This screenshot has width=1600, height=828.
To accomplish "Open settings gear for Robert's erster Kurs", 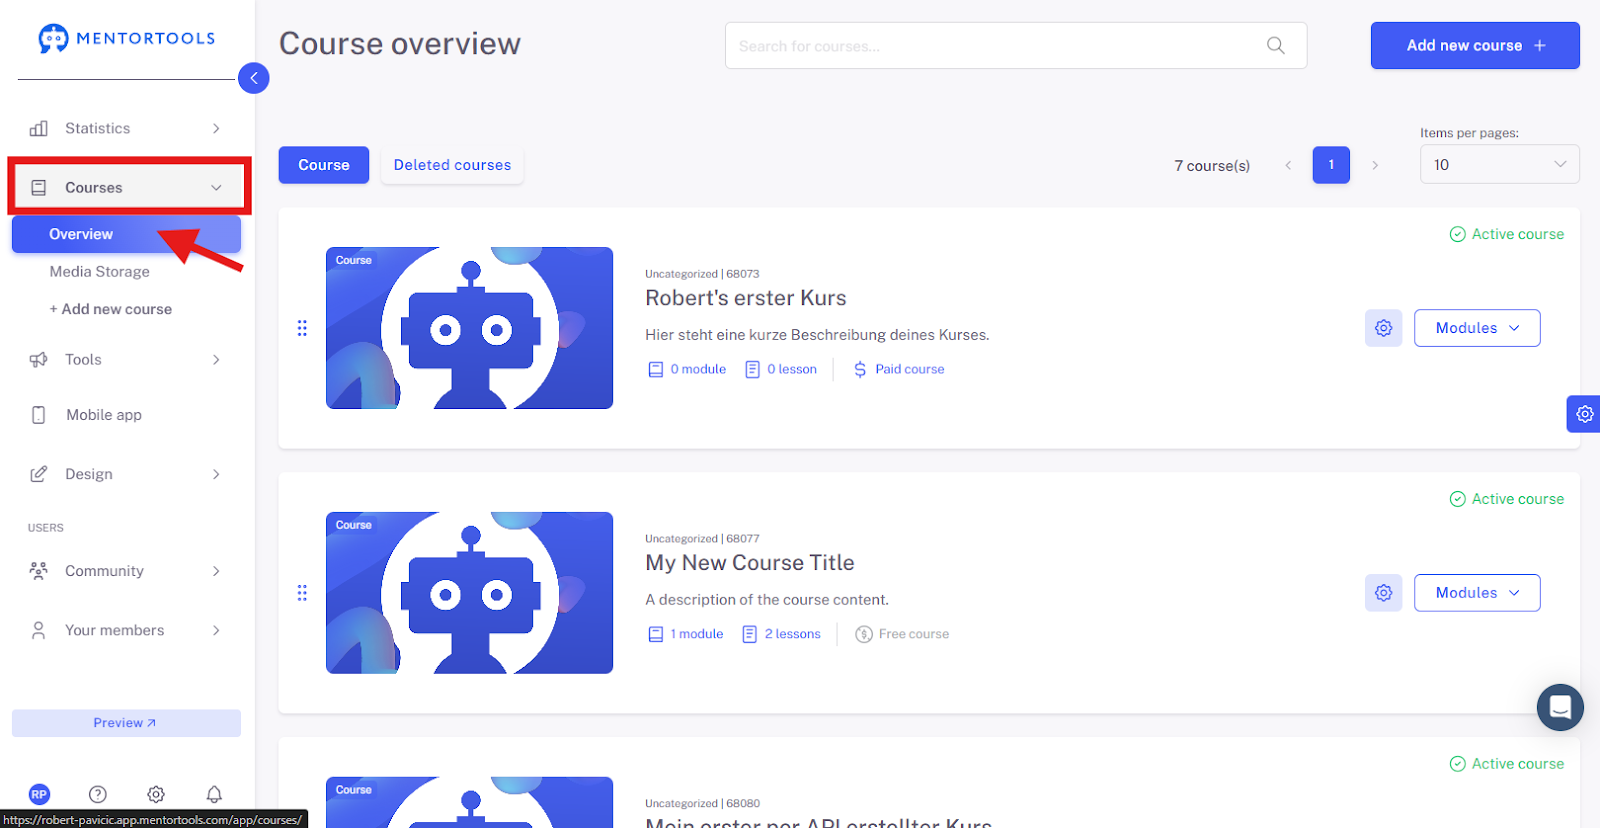I will (1384, 328).
